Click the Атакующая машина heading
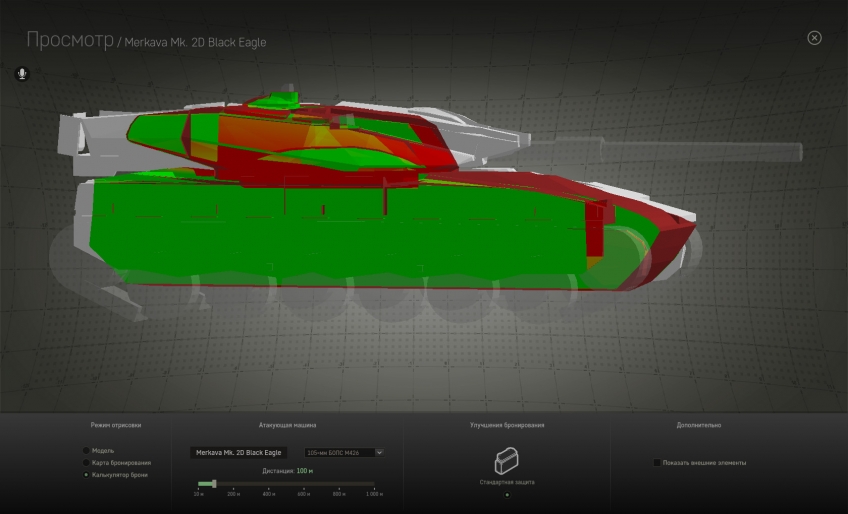This screenshot has height=514, width=848. (x=287, y=425)
